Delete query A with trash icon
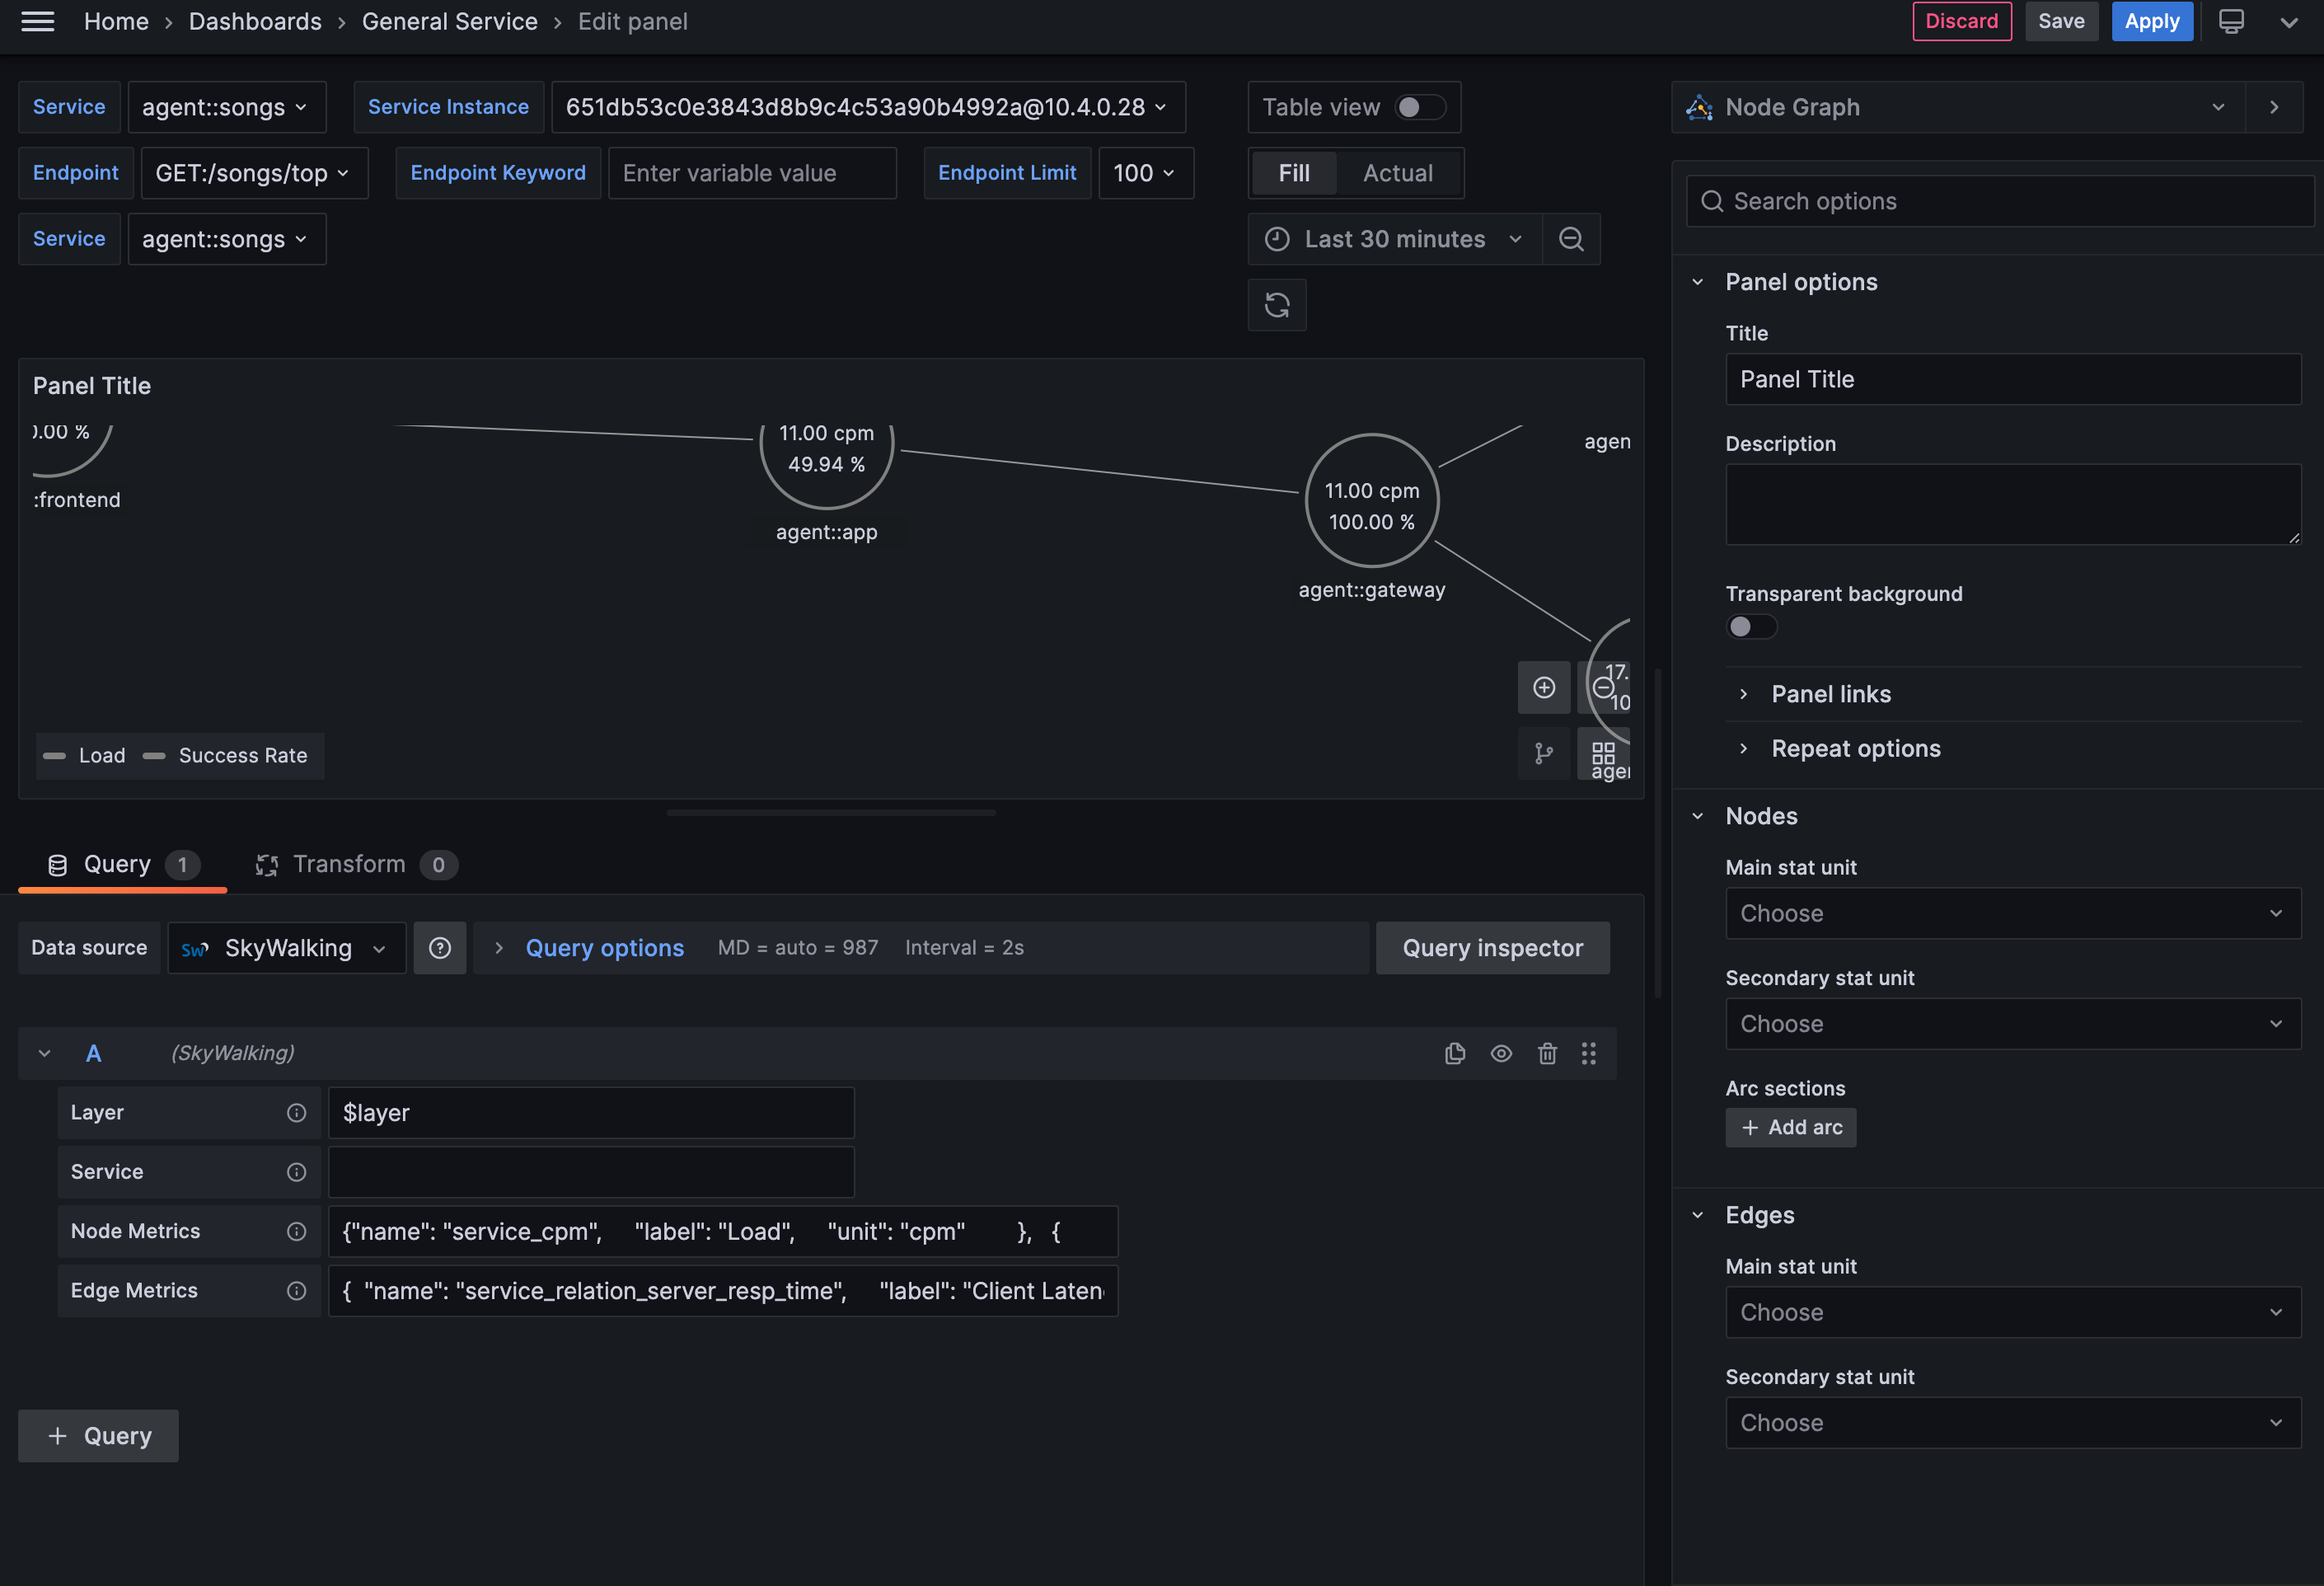The width and height of the screenshot is (2324, 1586). (1547, 1053)
